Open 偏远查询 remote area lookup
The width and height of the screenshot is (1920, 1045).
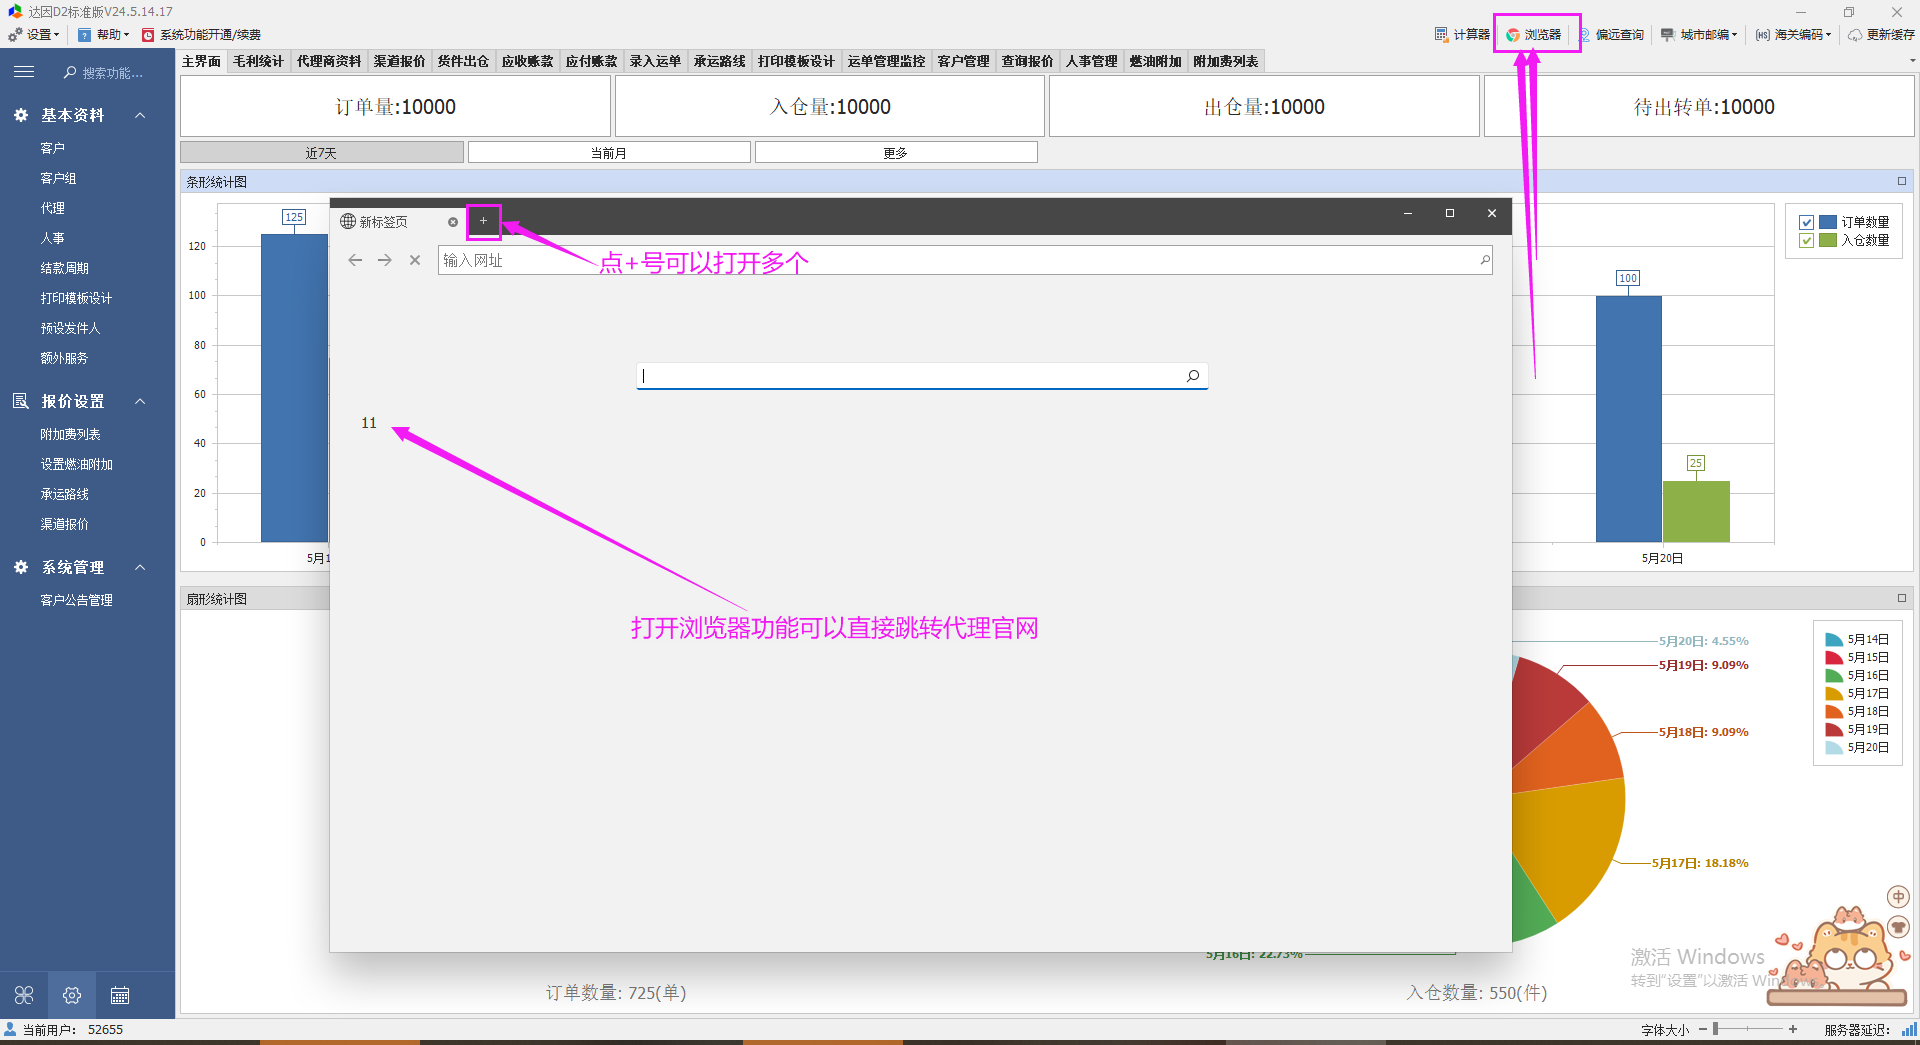1611,35
